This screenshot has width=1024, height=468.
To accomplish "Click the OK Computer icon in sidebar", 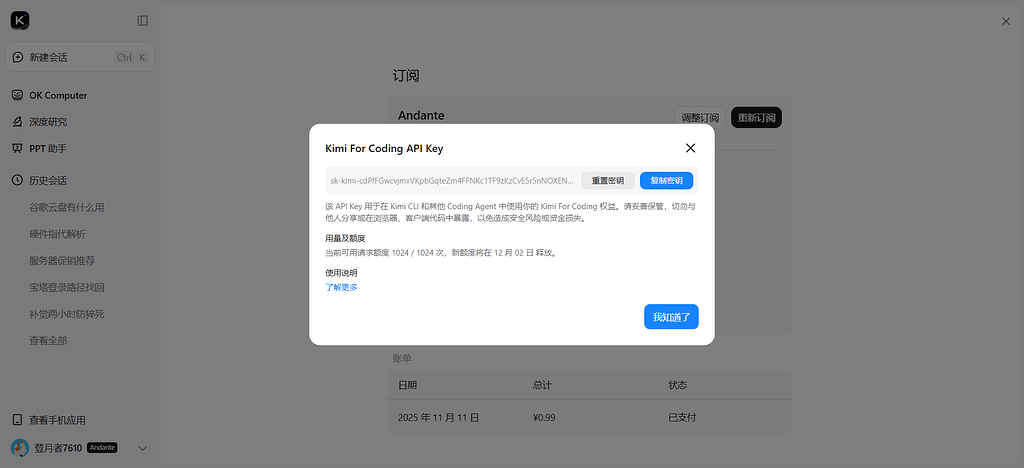I will pos(18,95).
